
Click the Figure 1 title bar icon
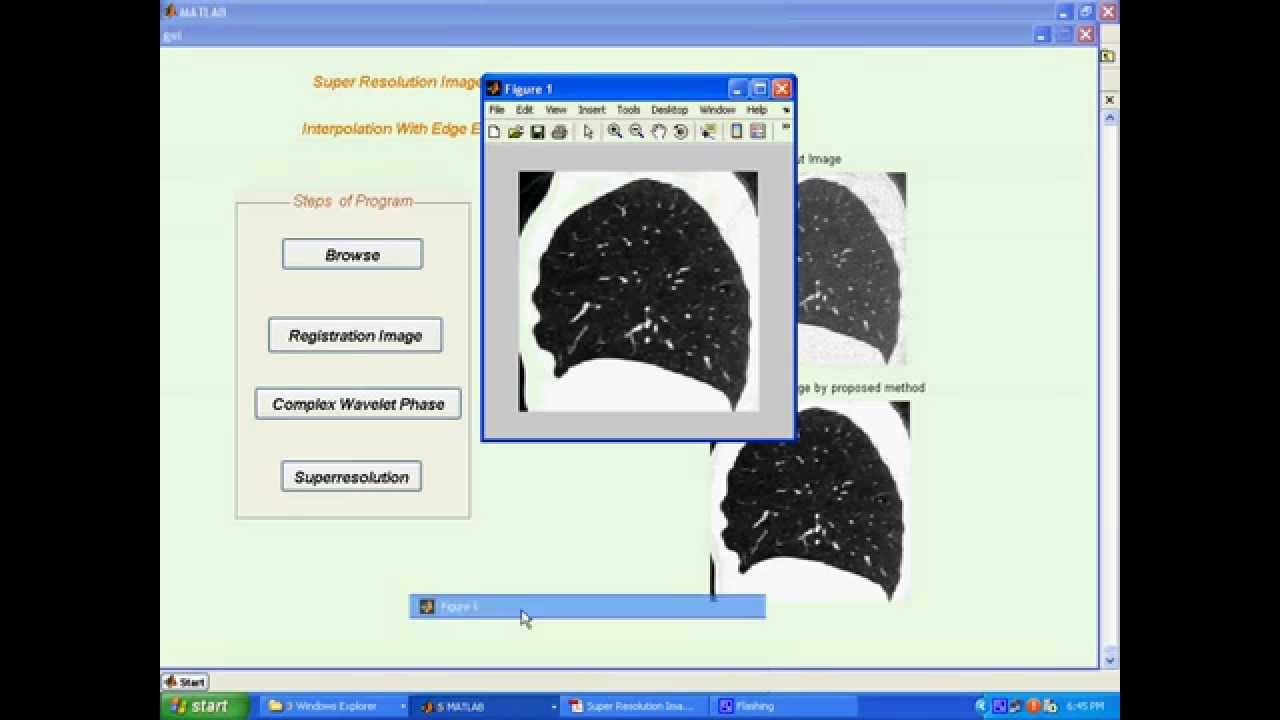coord(493,89)
